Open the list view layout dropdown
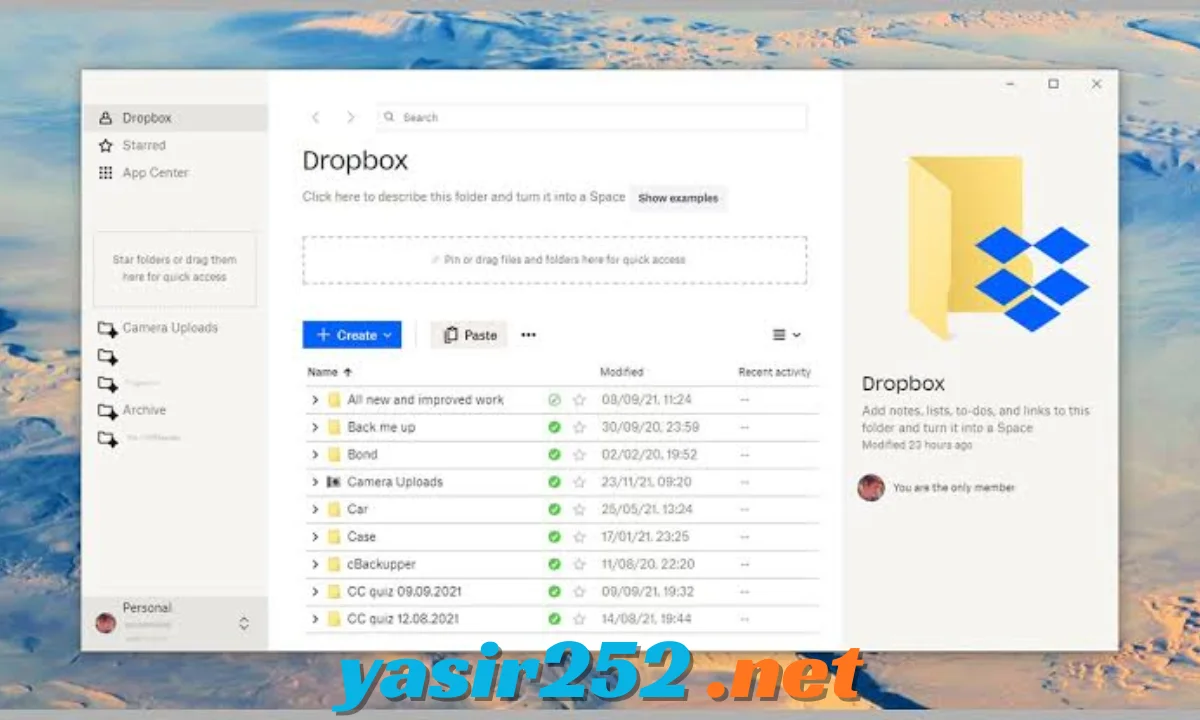This screenshot has height=720, width=1200. tap(788, 335)
